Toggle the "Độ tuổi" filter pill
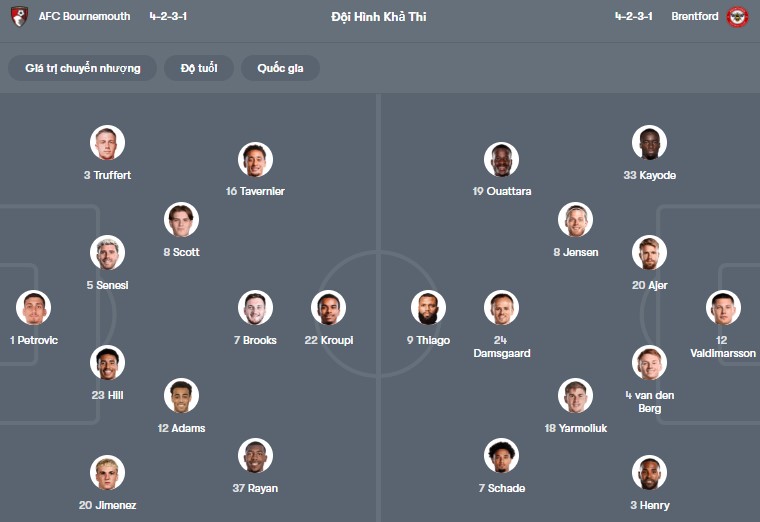This screenshot has height=522, width=760. (199, 68)
